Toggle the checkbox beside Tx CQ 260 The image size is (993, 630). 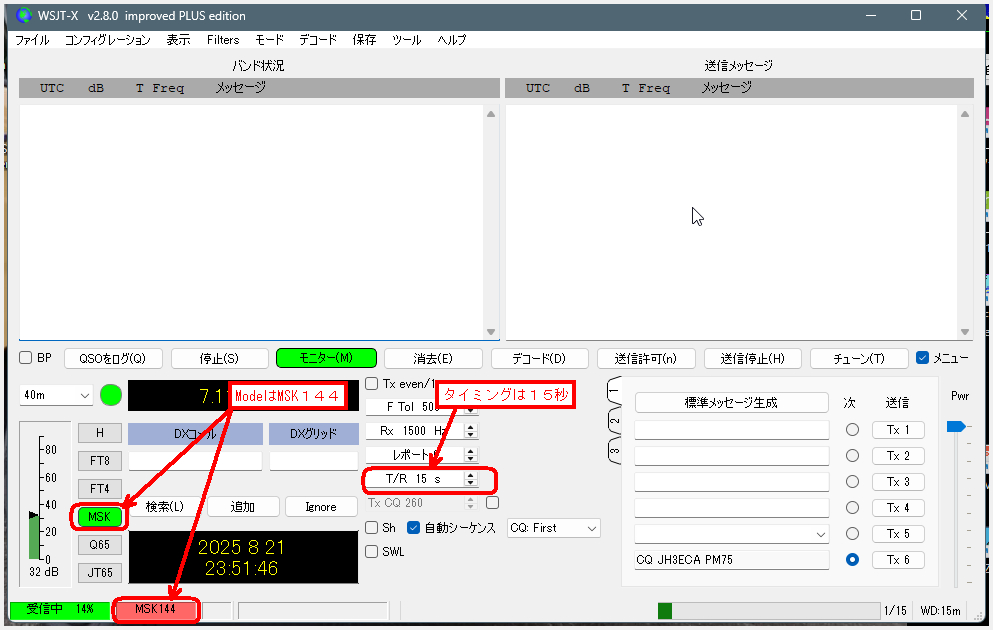[x=492, y=503]
